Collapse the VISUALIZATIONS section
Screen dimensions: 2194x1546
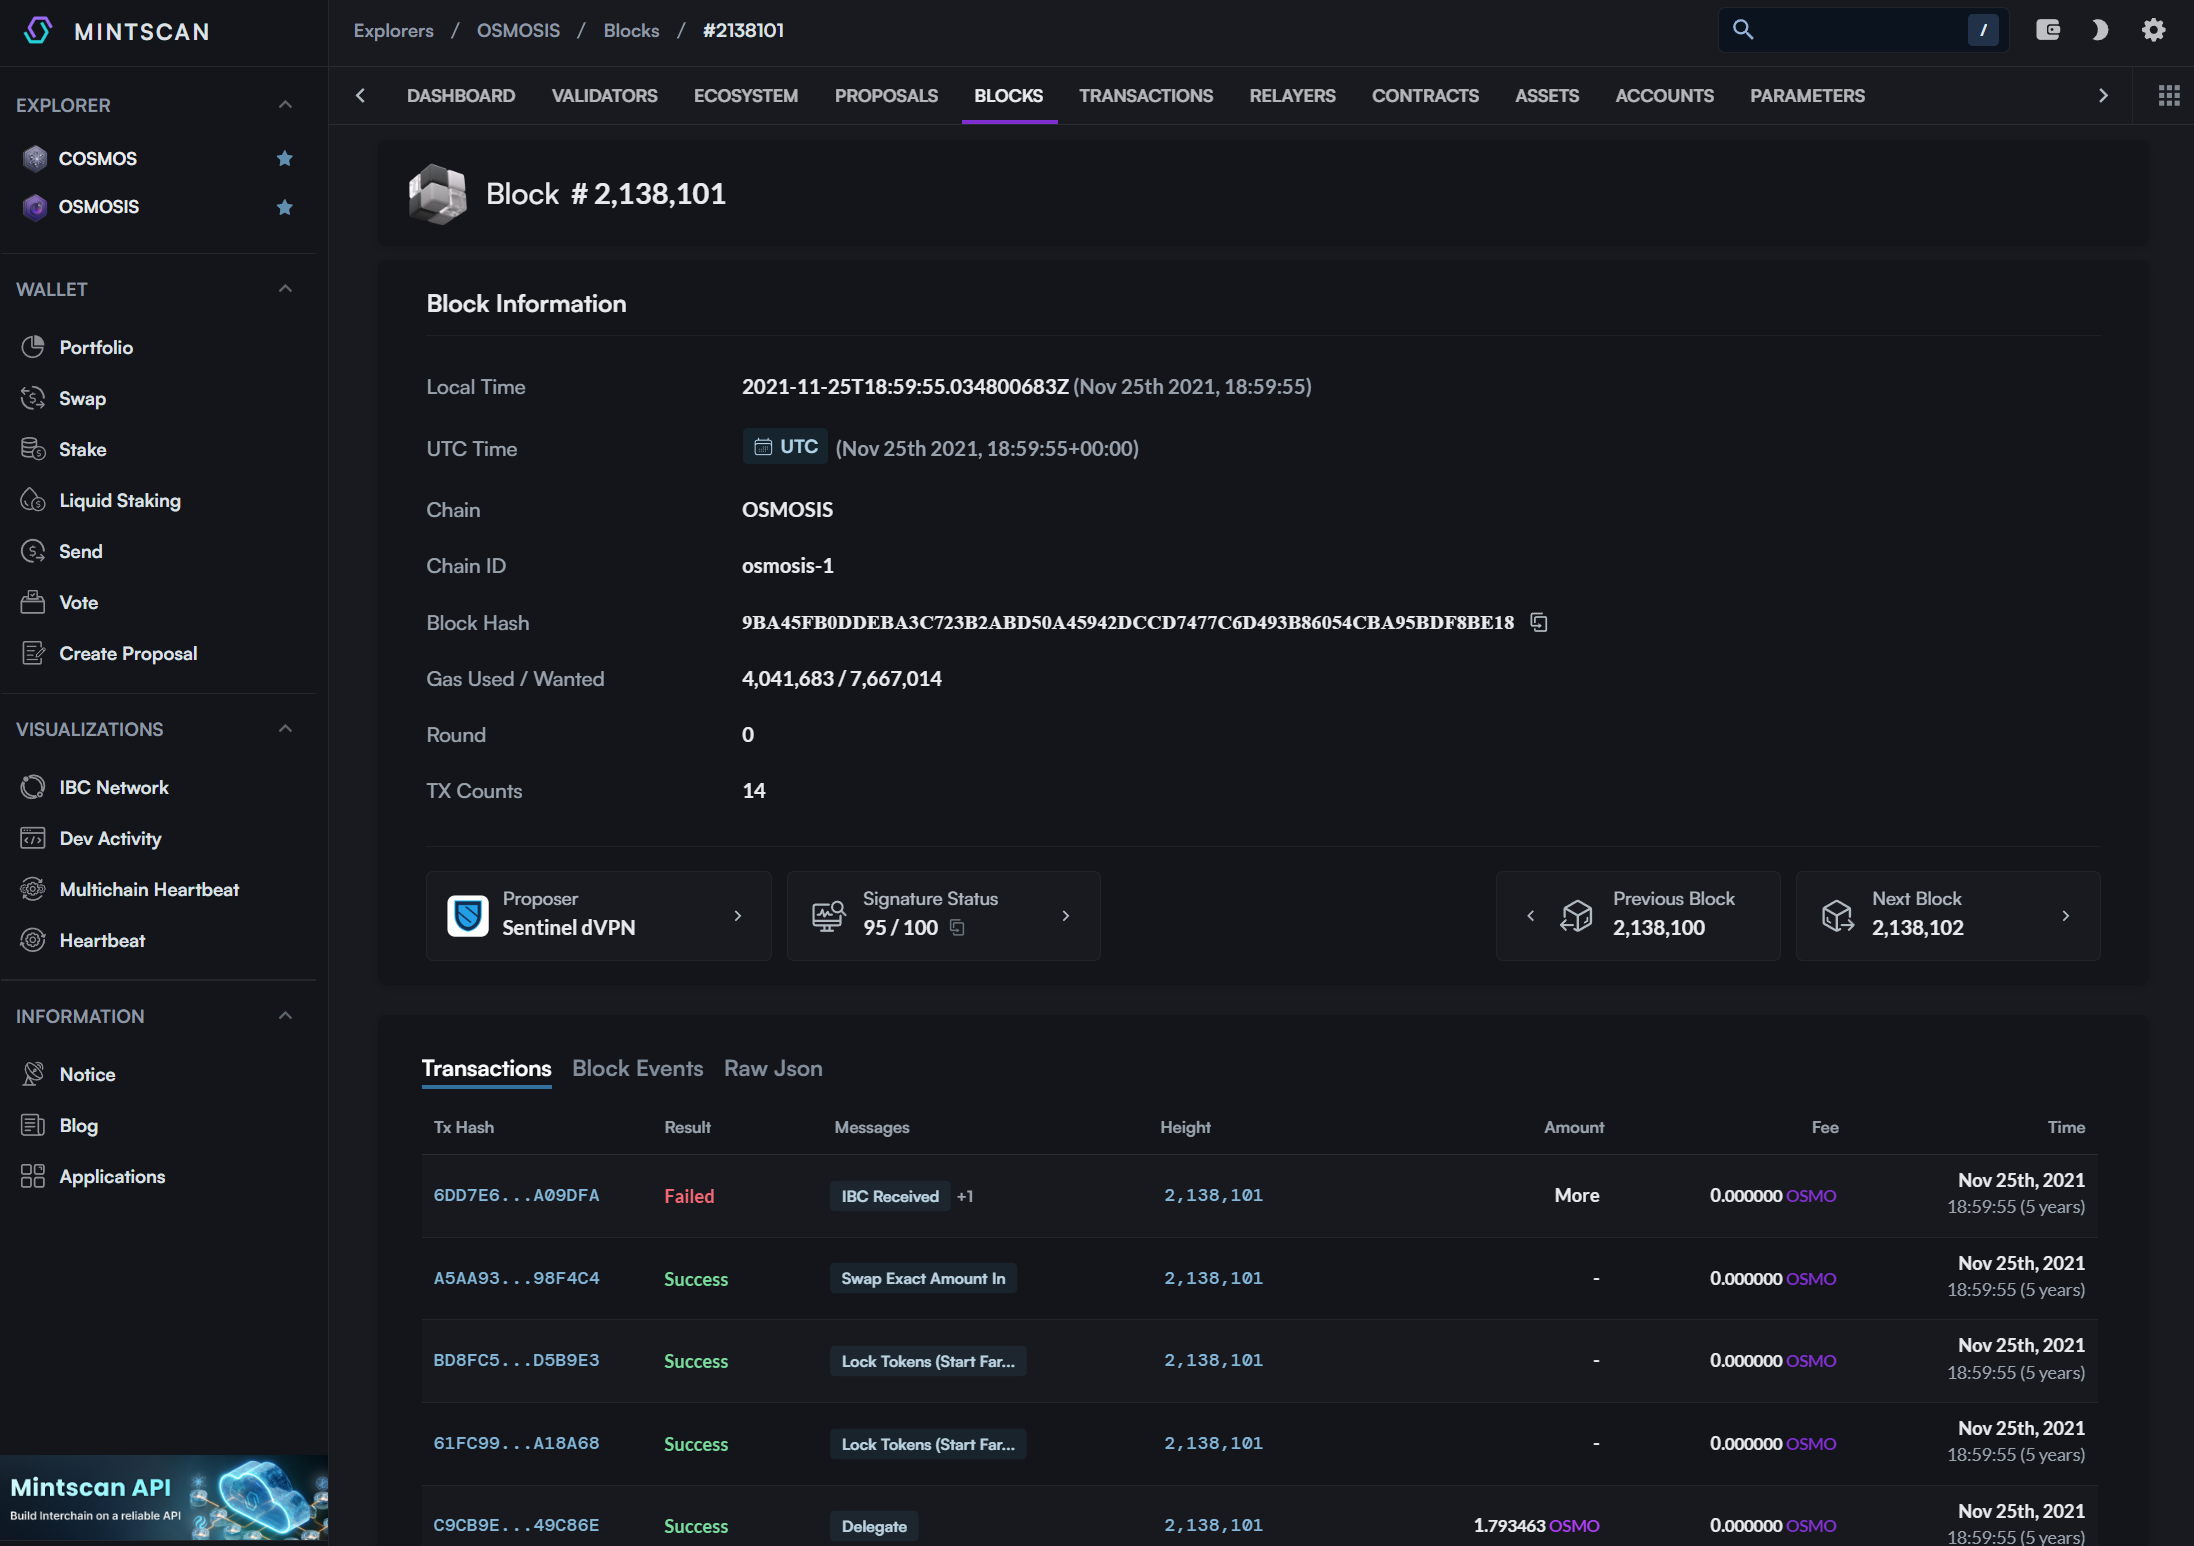pos(285,728)
